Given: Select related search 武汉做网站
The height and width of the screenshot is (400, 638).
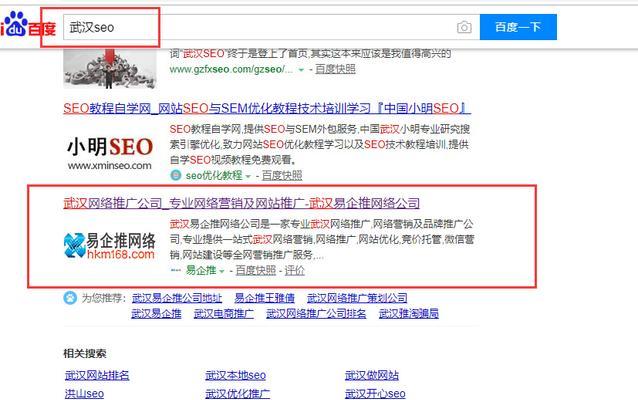Looking at the screenshot, I should (x=372, y=376).
